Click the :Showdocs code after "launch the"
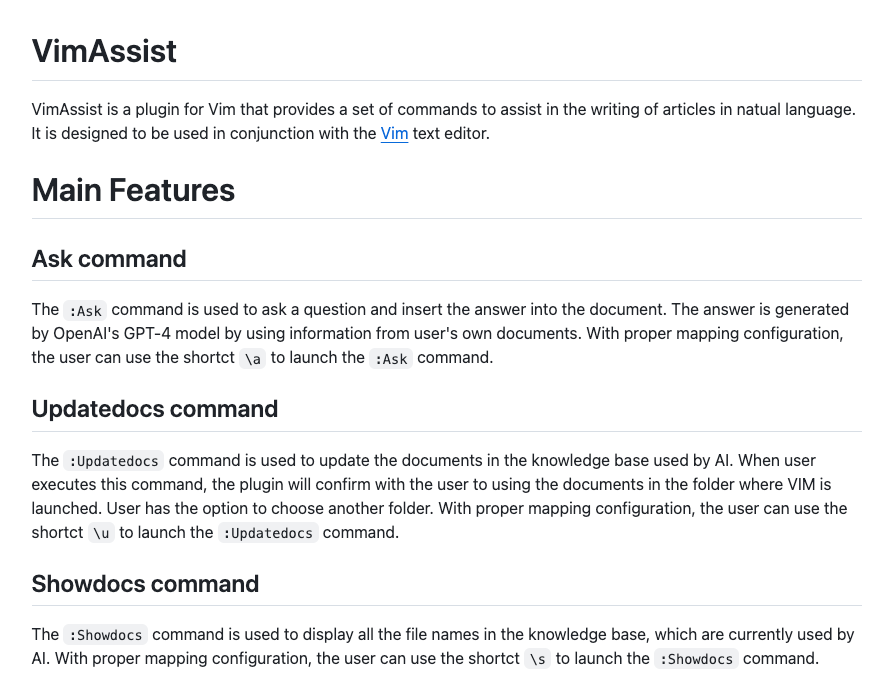The width and height of the screenshot is (892, 681). point(696,659)
